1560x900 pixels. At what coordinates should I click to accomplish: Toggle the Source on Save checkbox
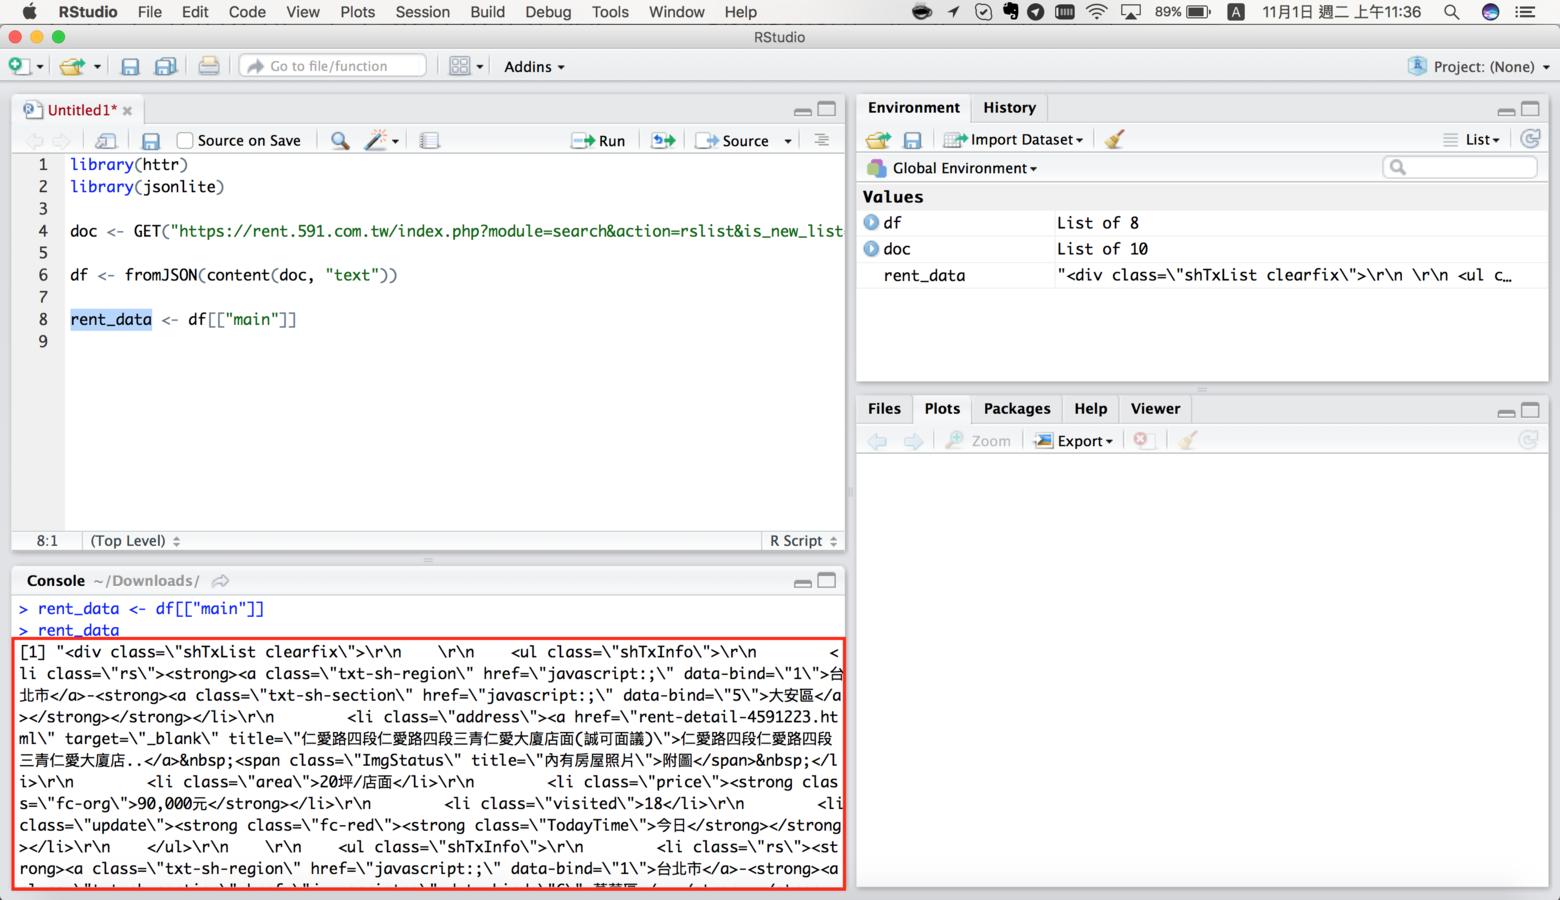[185, 141]
